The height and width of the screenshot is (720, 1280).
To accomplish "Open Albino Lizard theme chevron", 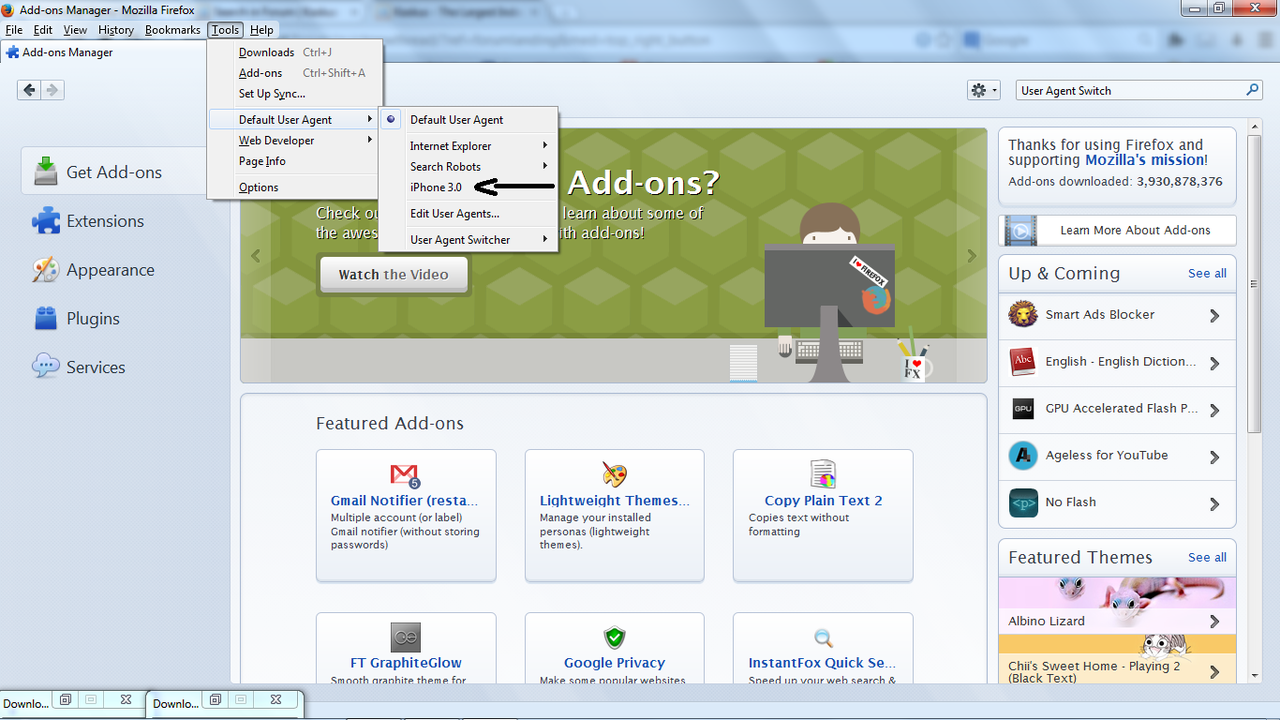I will (1215, 621).
